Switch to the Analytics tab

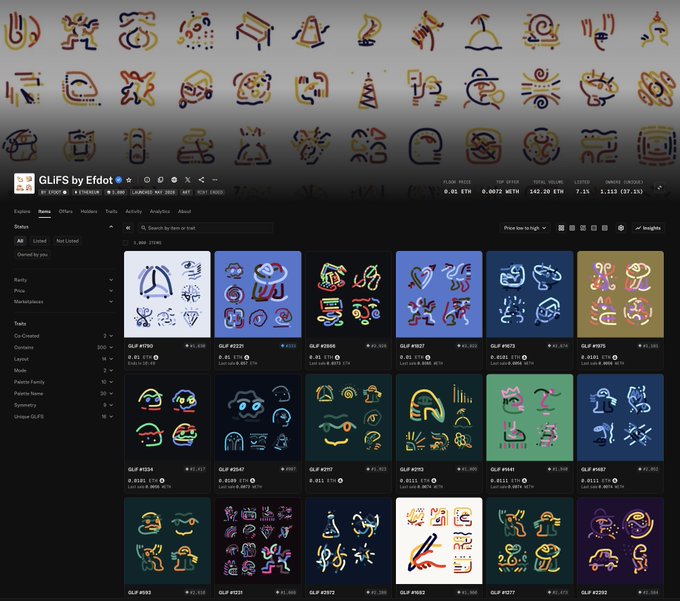pyautogui.click(x=160, y=212)
